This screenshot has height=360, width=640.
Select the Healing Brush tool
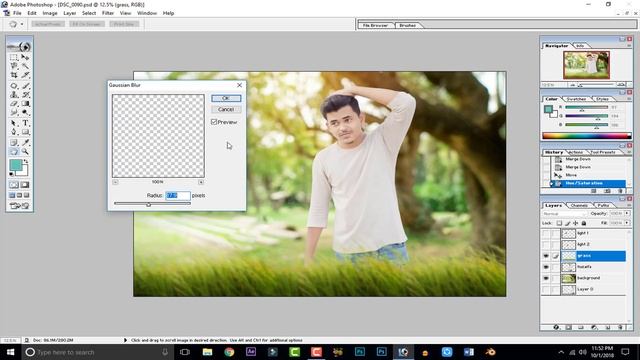(x=14, y=86)
